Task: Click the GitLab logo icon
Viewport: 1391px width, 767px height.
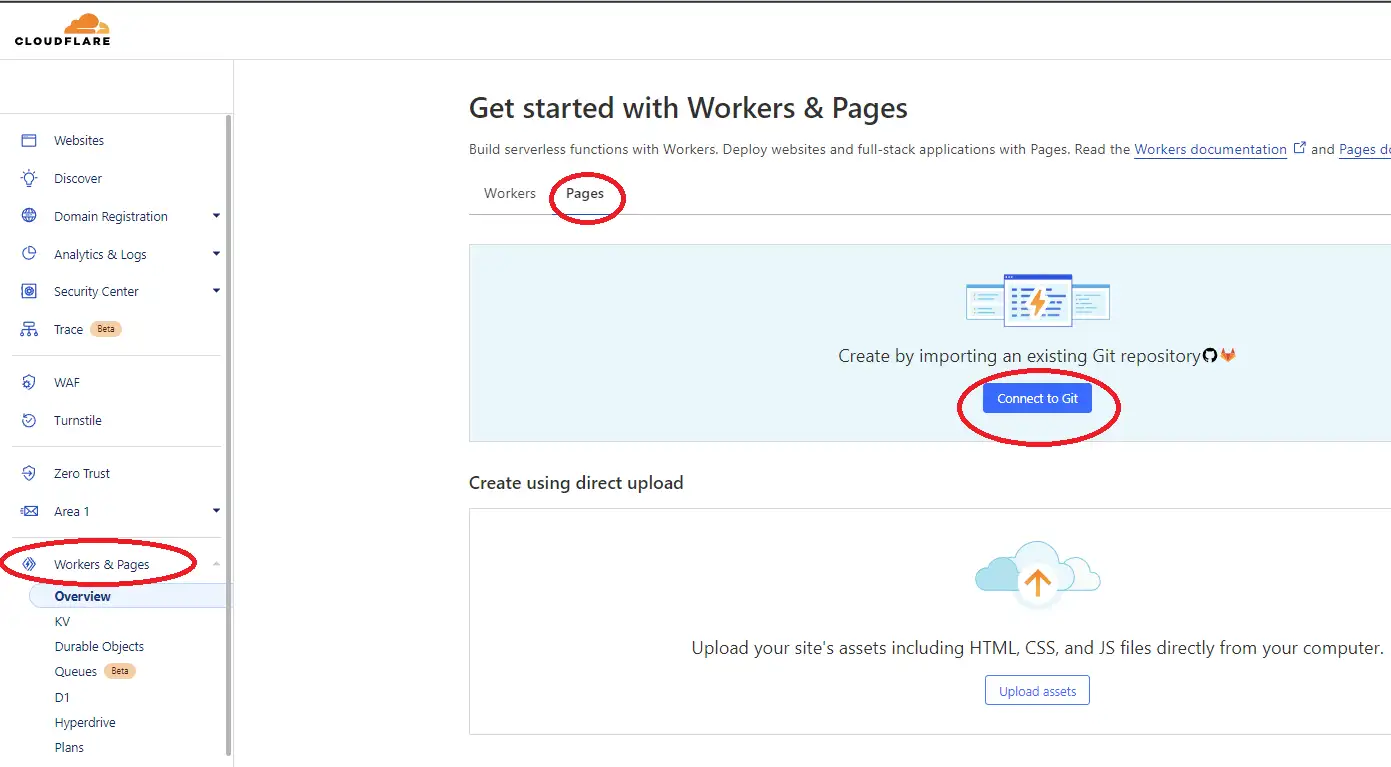Action: 1228,355
